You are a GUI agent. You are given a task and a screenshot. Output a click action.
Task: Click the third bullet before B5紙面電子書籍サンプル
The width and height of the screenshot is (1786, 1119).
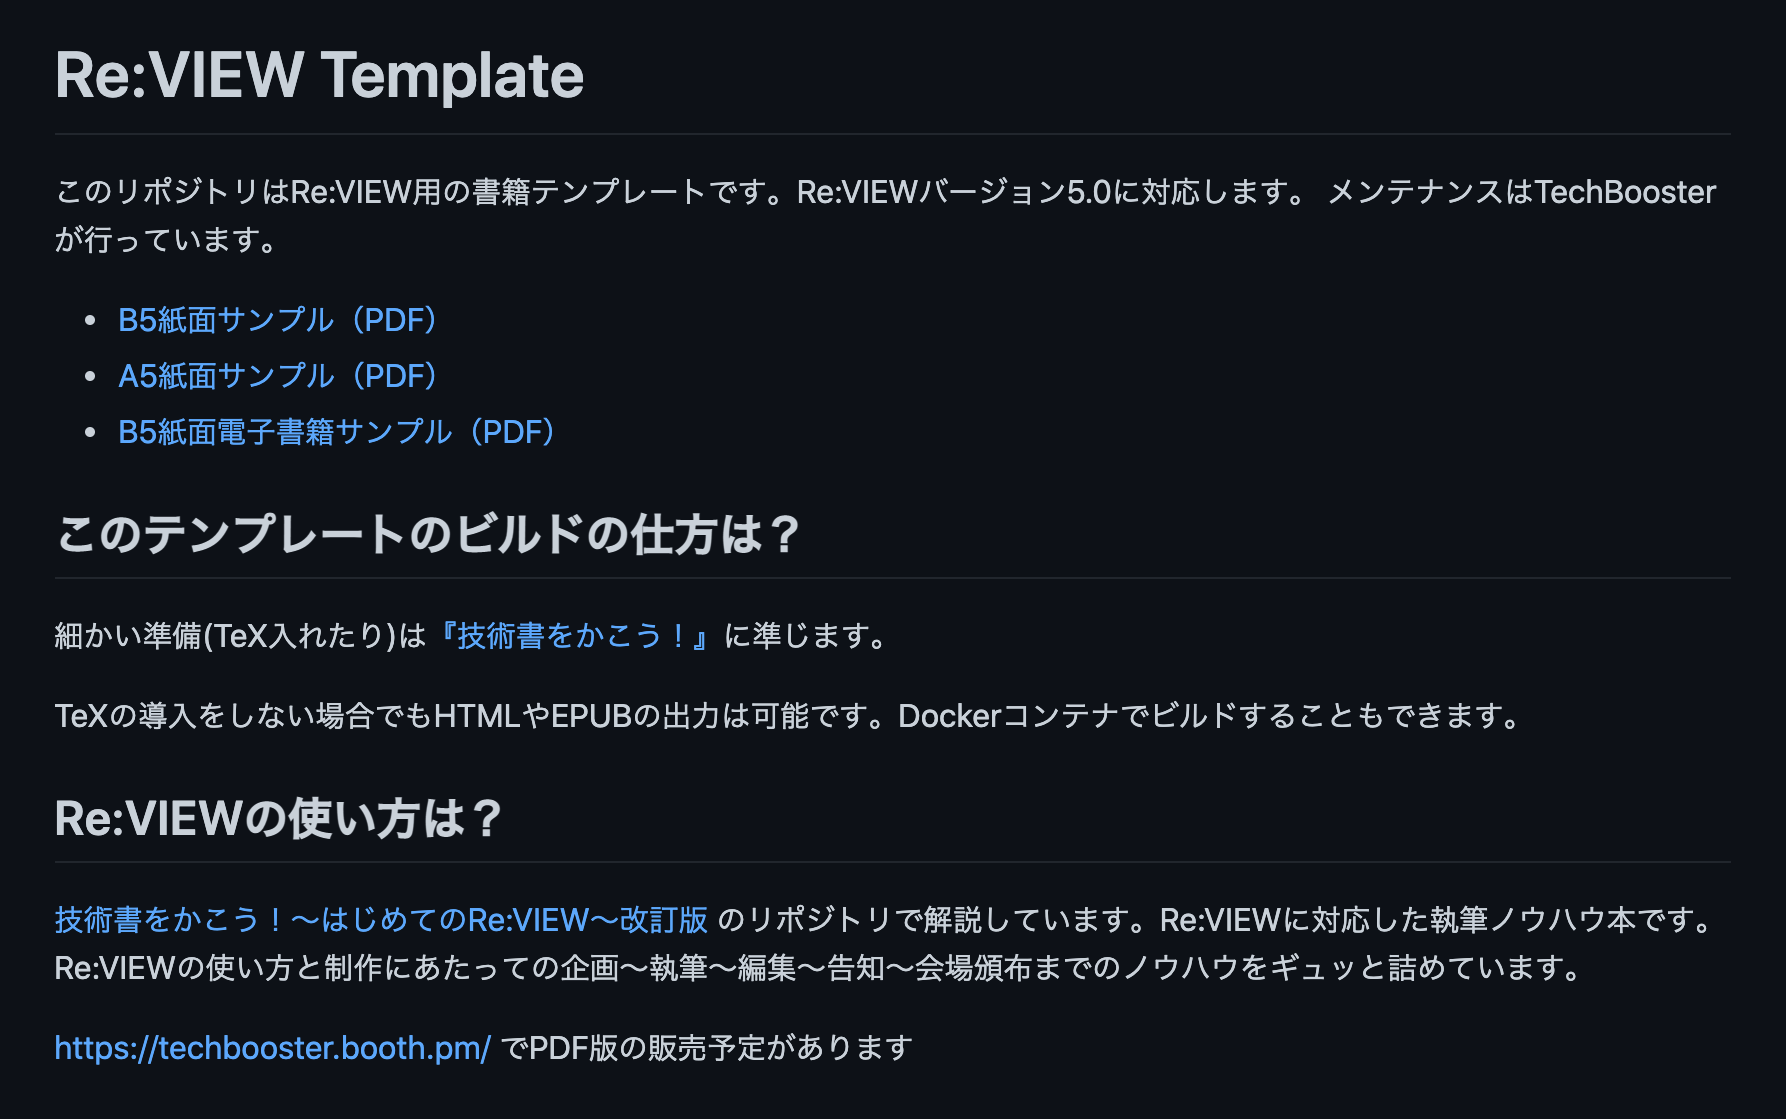[91, 432]
